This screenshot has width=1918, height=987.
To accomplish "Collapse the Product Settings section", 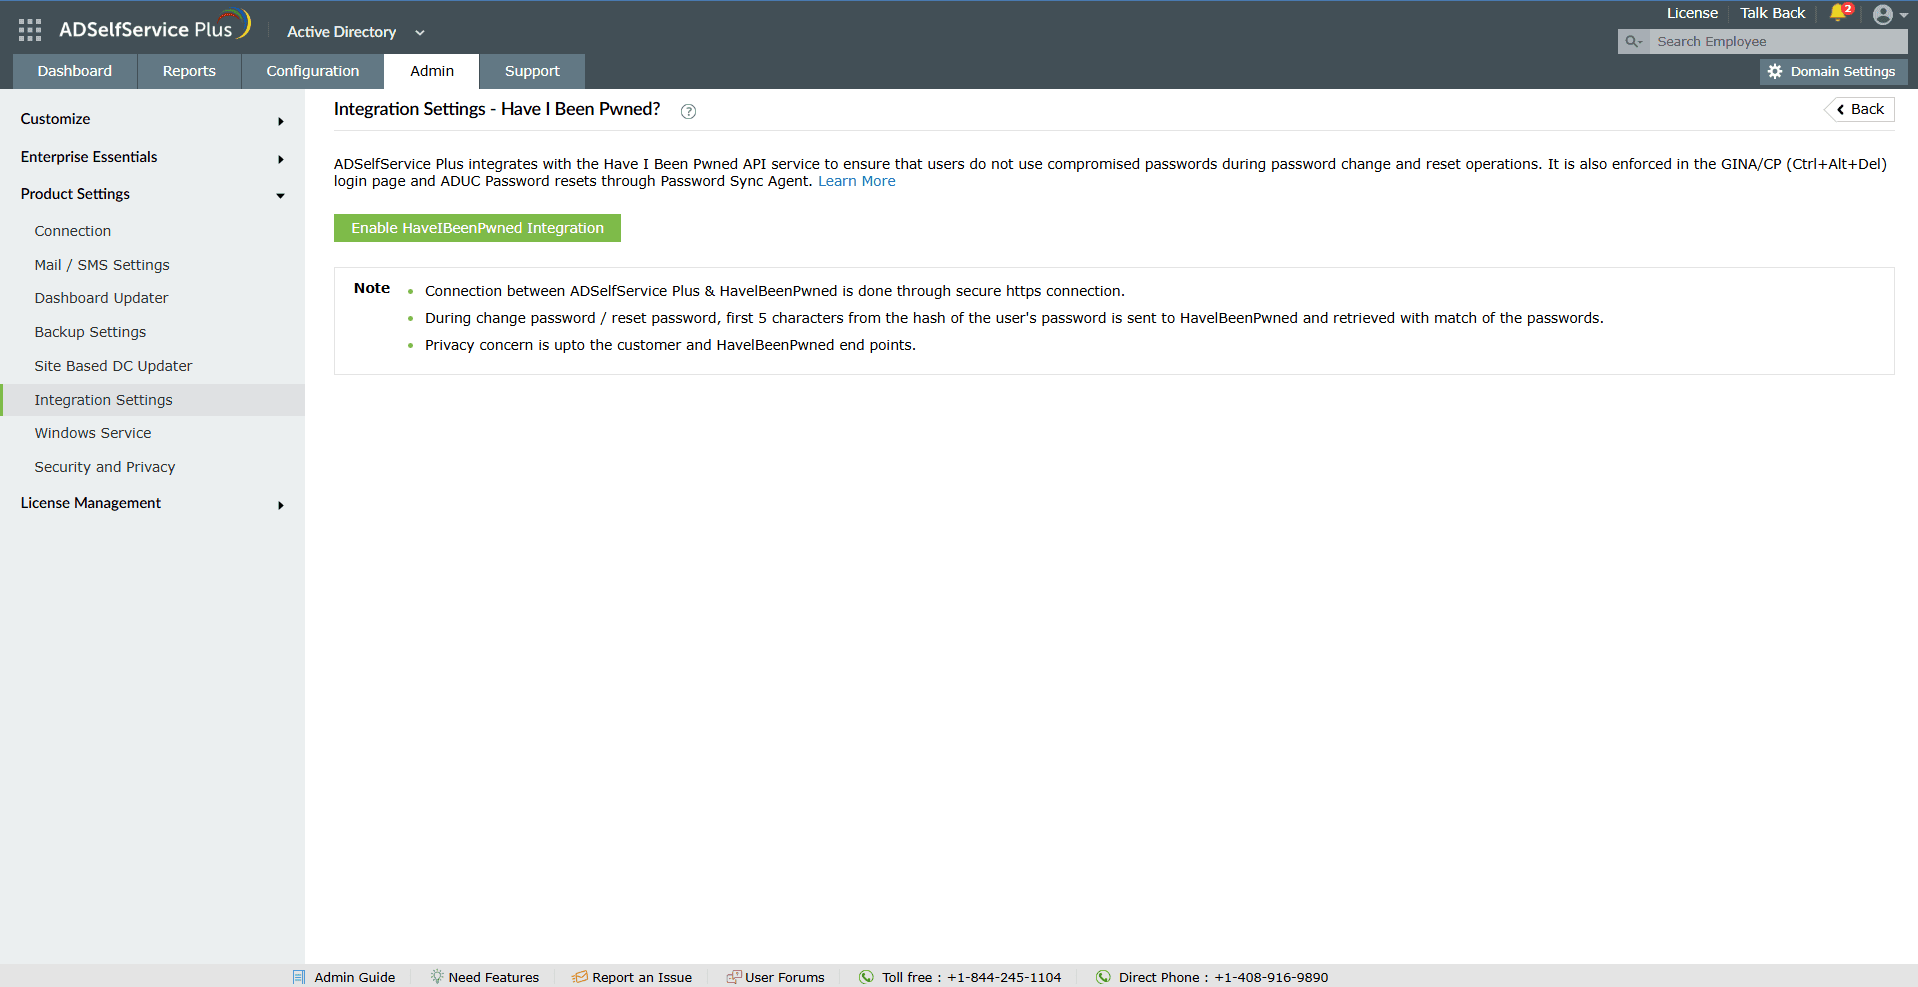I will pos(281,196).
